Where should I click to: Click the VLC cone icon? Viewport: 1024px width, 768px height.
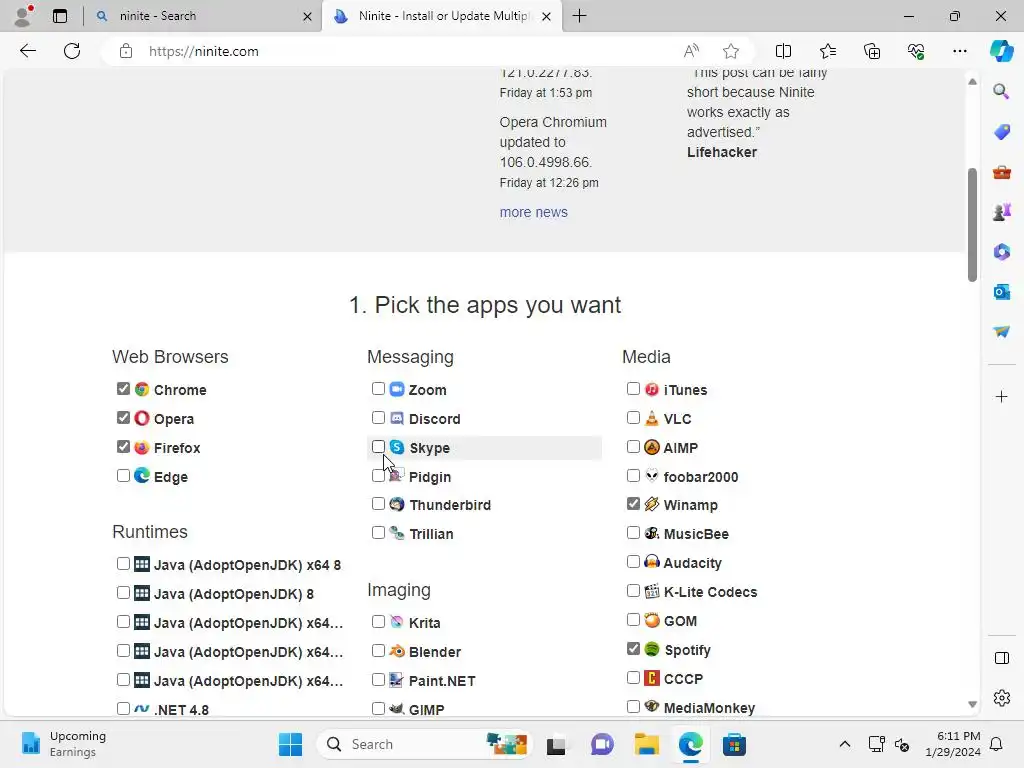click(x=652, y=418)
